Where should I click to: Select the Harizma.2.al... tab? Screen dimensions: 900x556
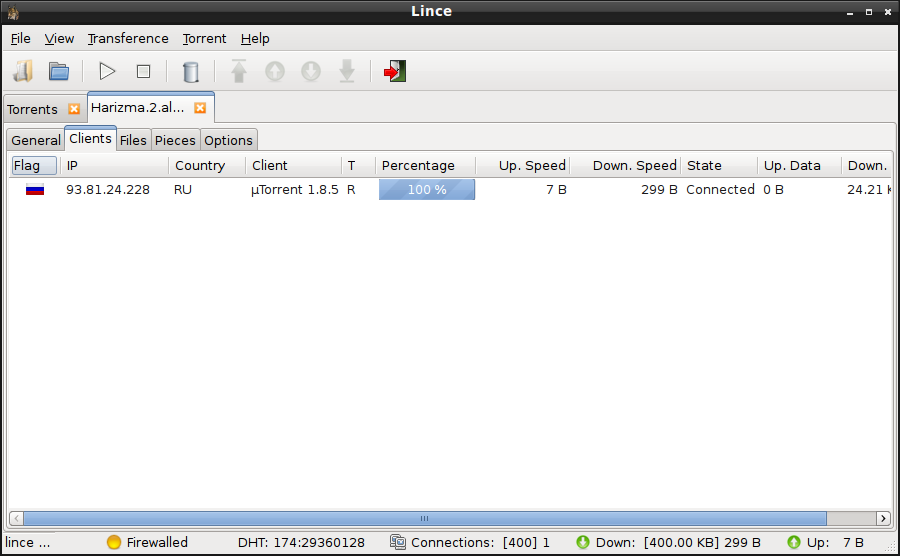[x=138, y=108]
